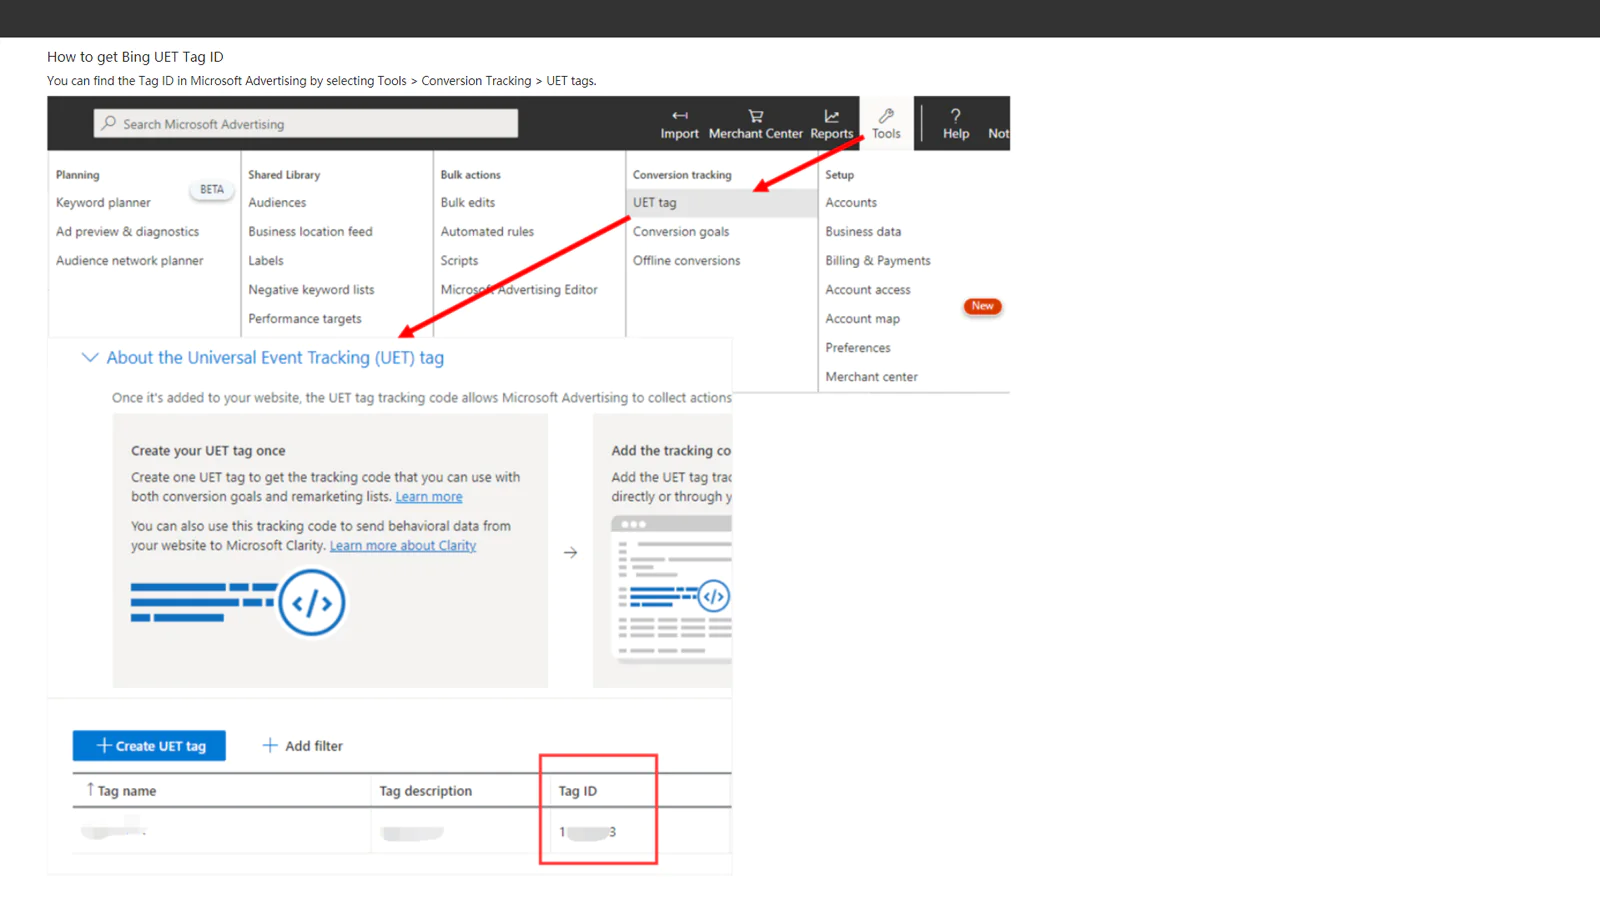Open the Help question mark
The image size is (1600, 900).
(955, 124)
